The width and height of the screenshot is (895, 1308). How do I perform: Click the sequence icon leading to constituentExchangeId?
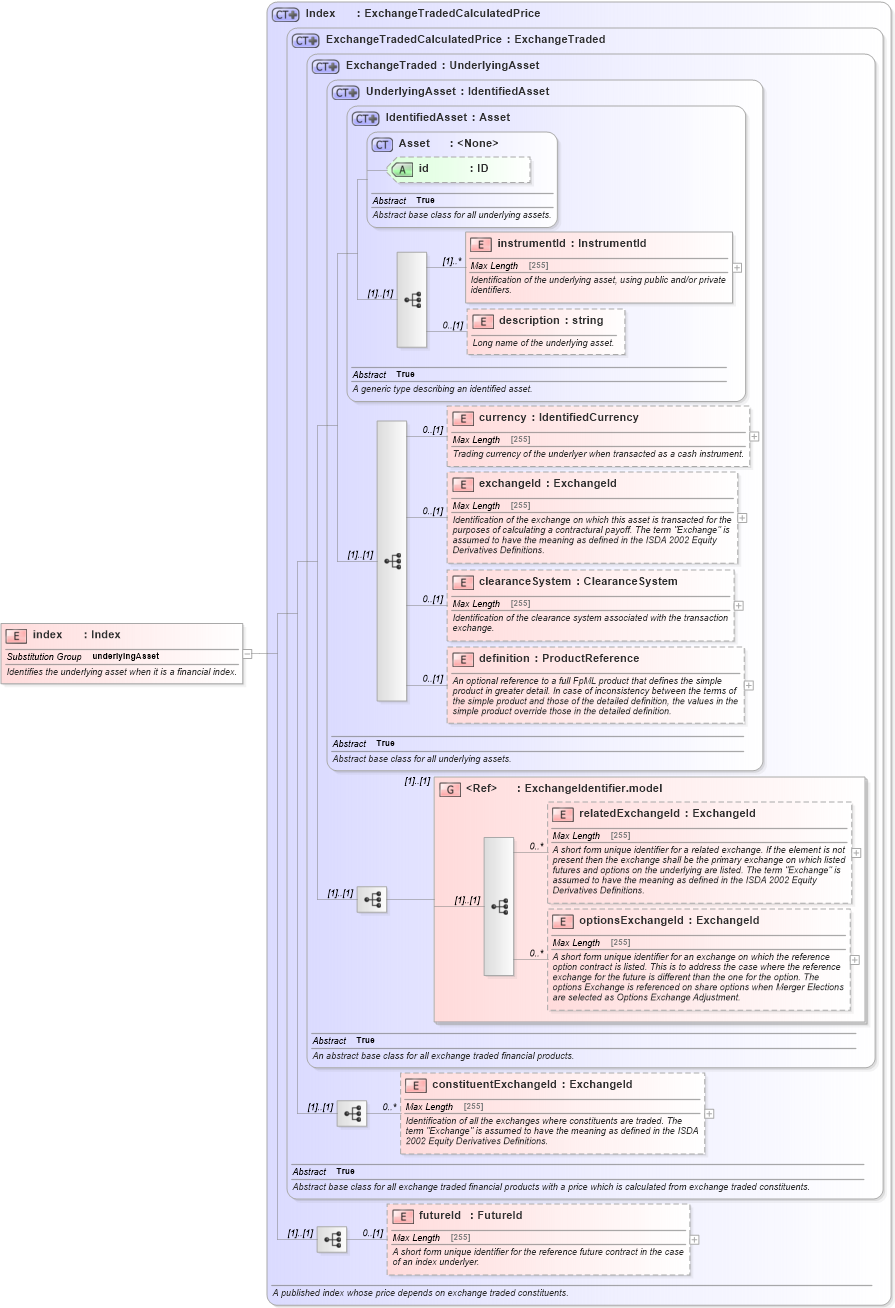352,1113
